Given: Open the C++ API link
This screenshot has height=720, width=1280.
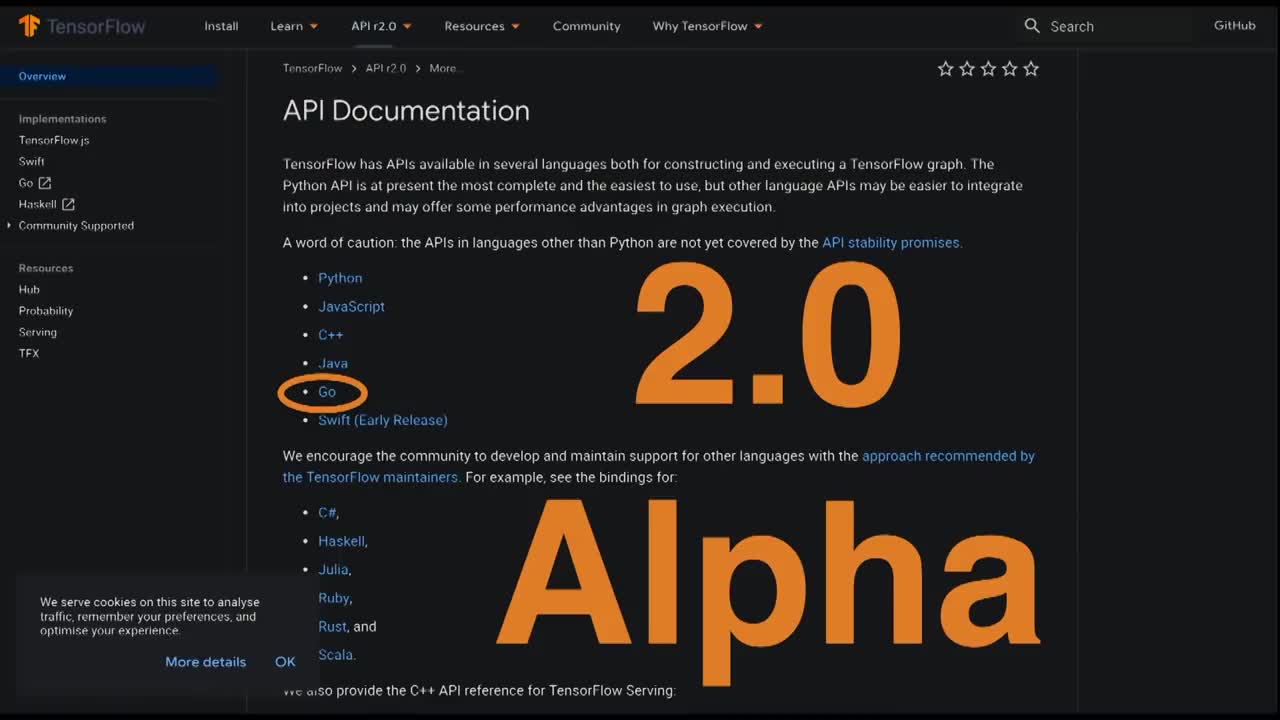Looking at the screenshot, I should pos(330,335).
